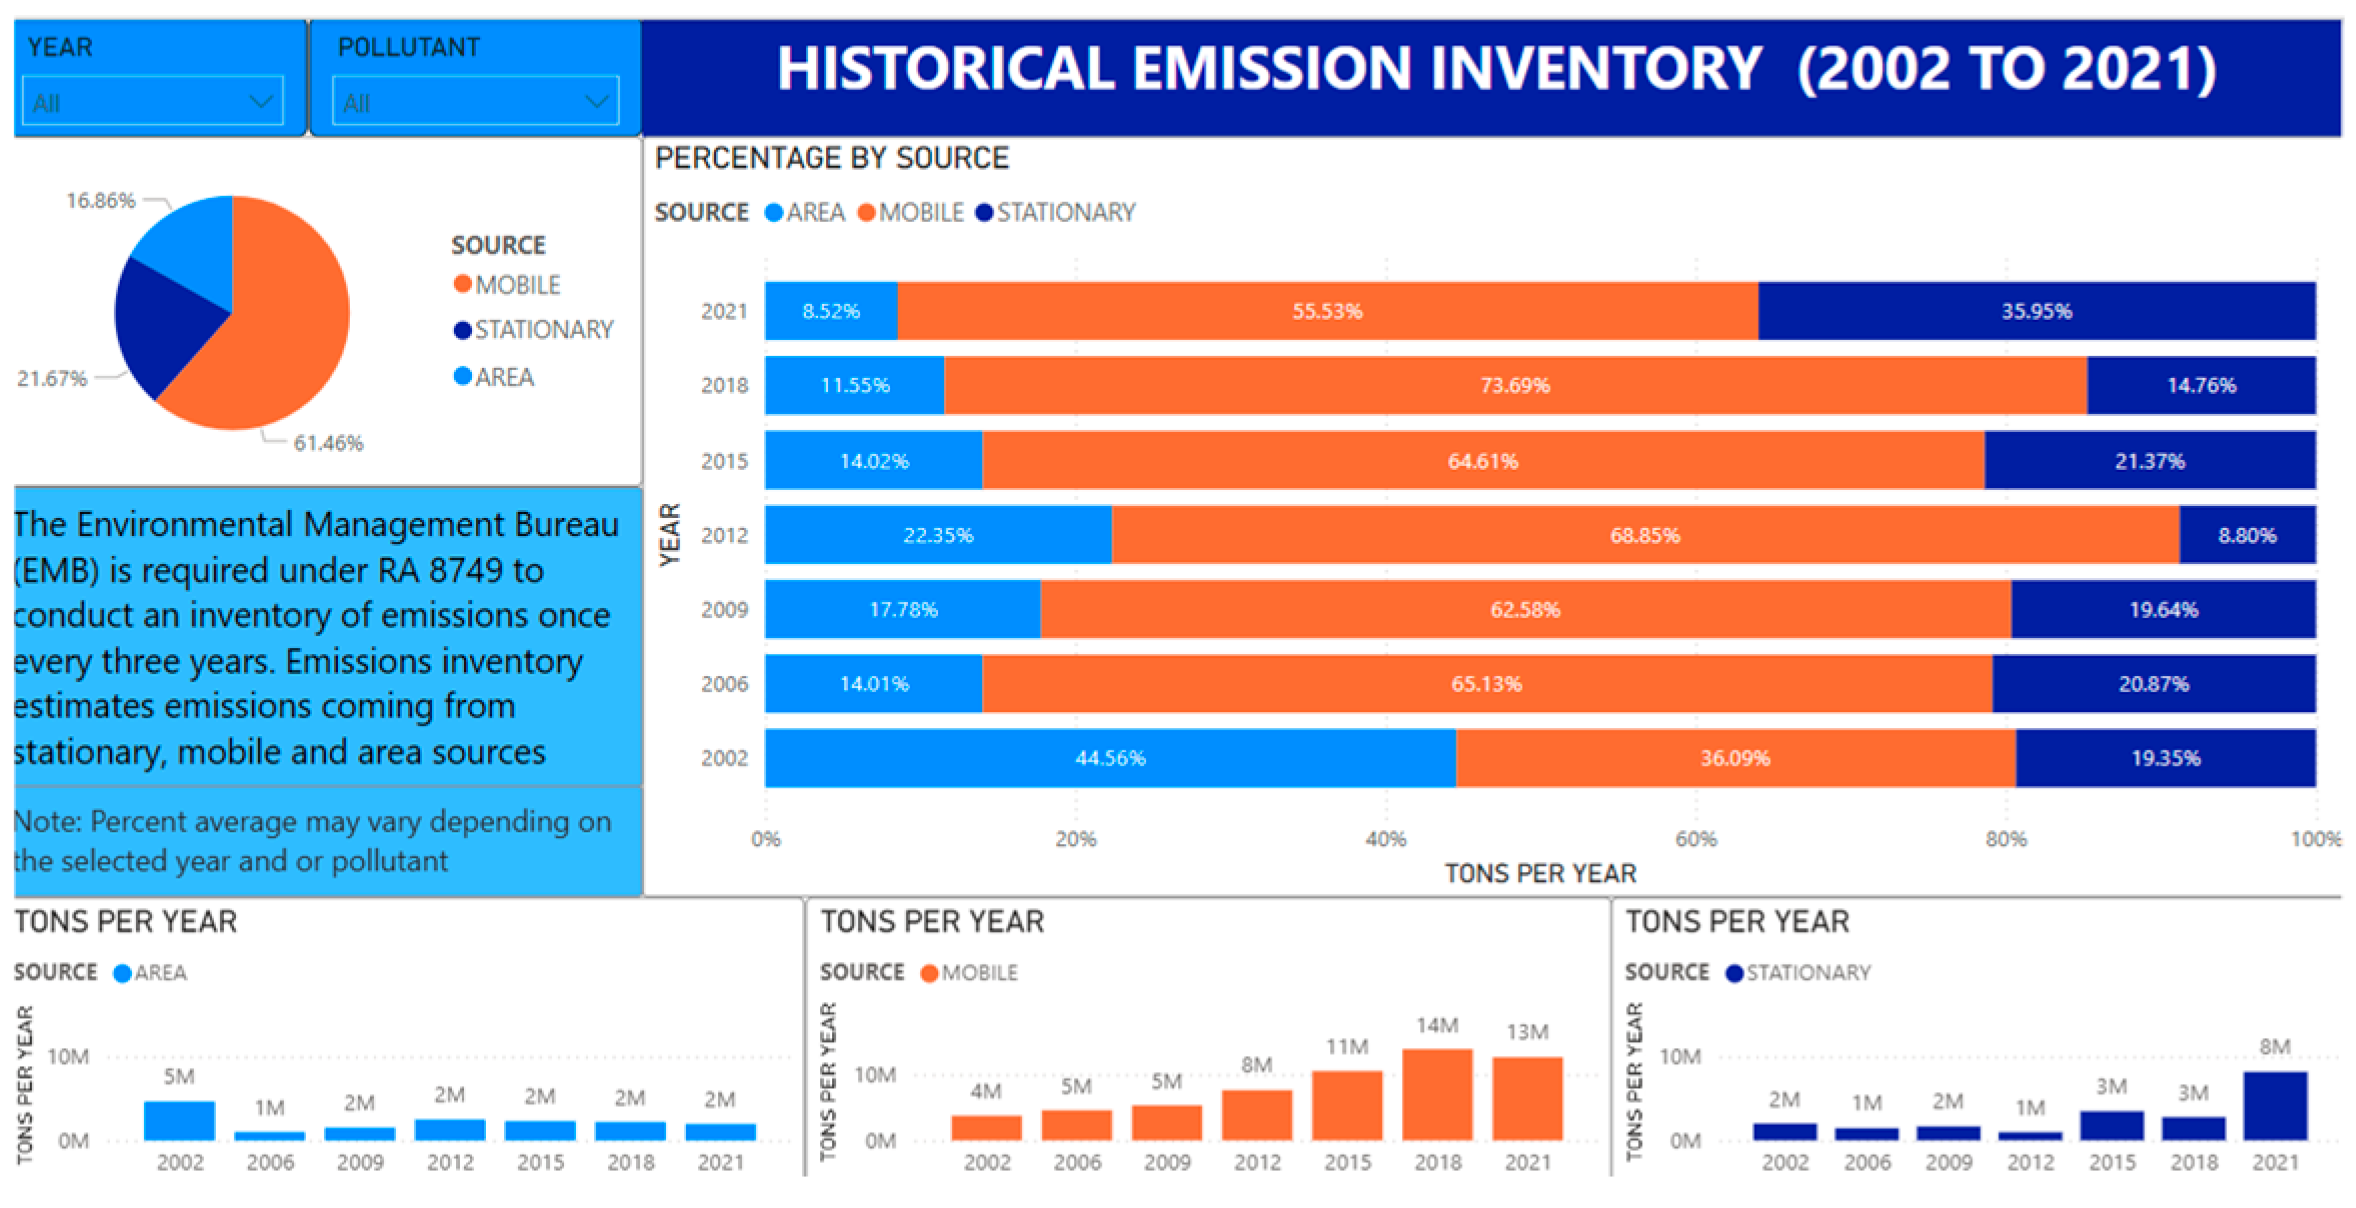Click the 2012 mobile segment showing 68.85%
2356x1208 pixels.
1646,535
